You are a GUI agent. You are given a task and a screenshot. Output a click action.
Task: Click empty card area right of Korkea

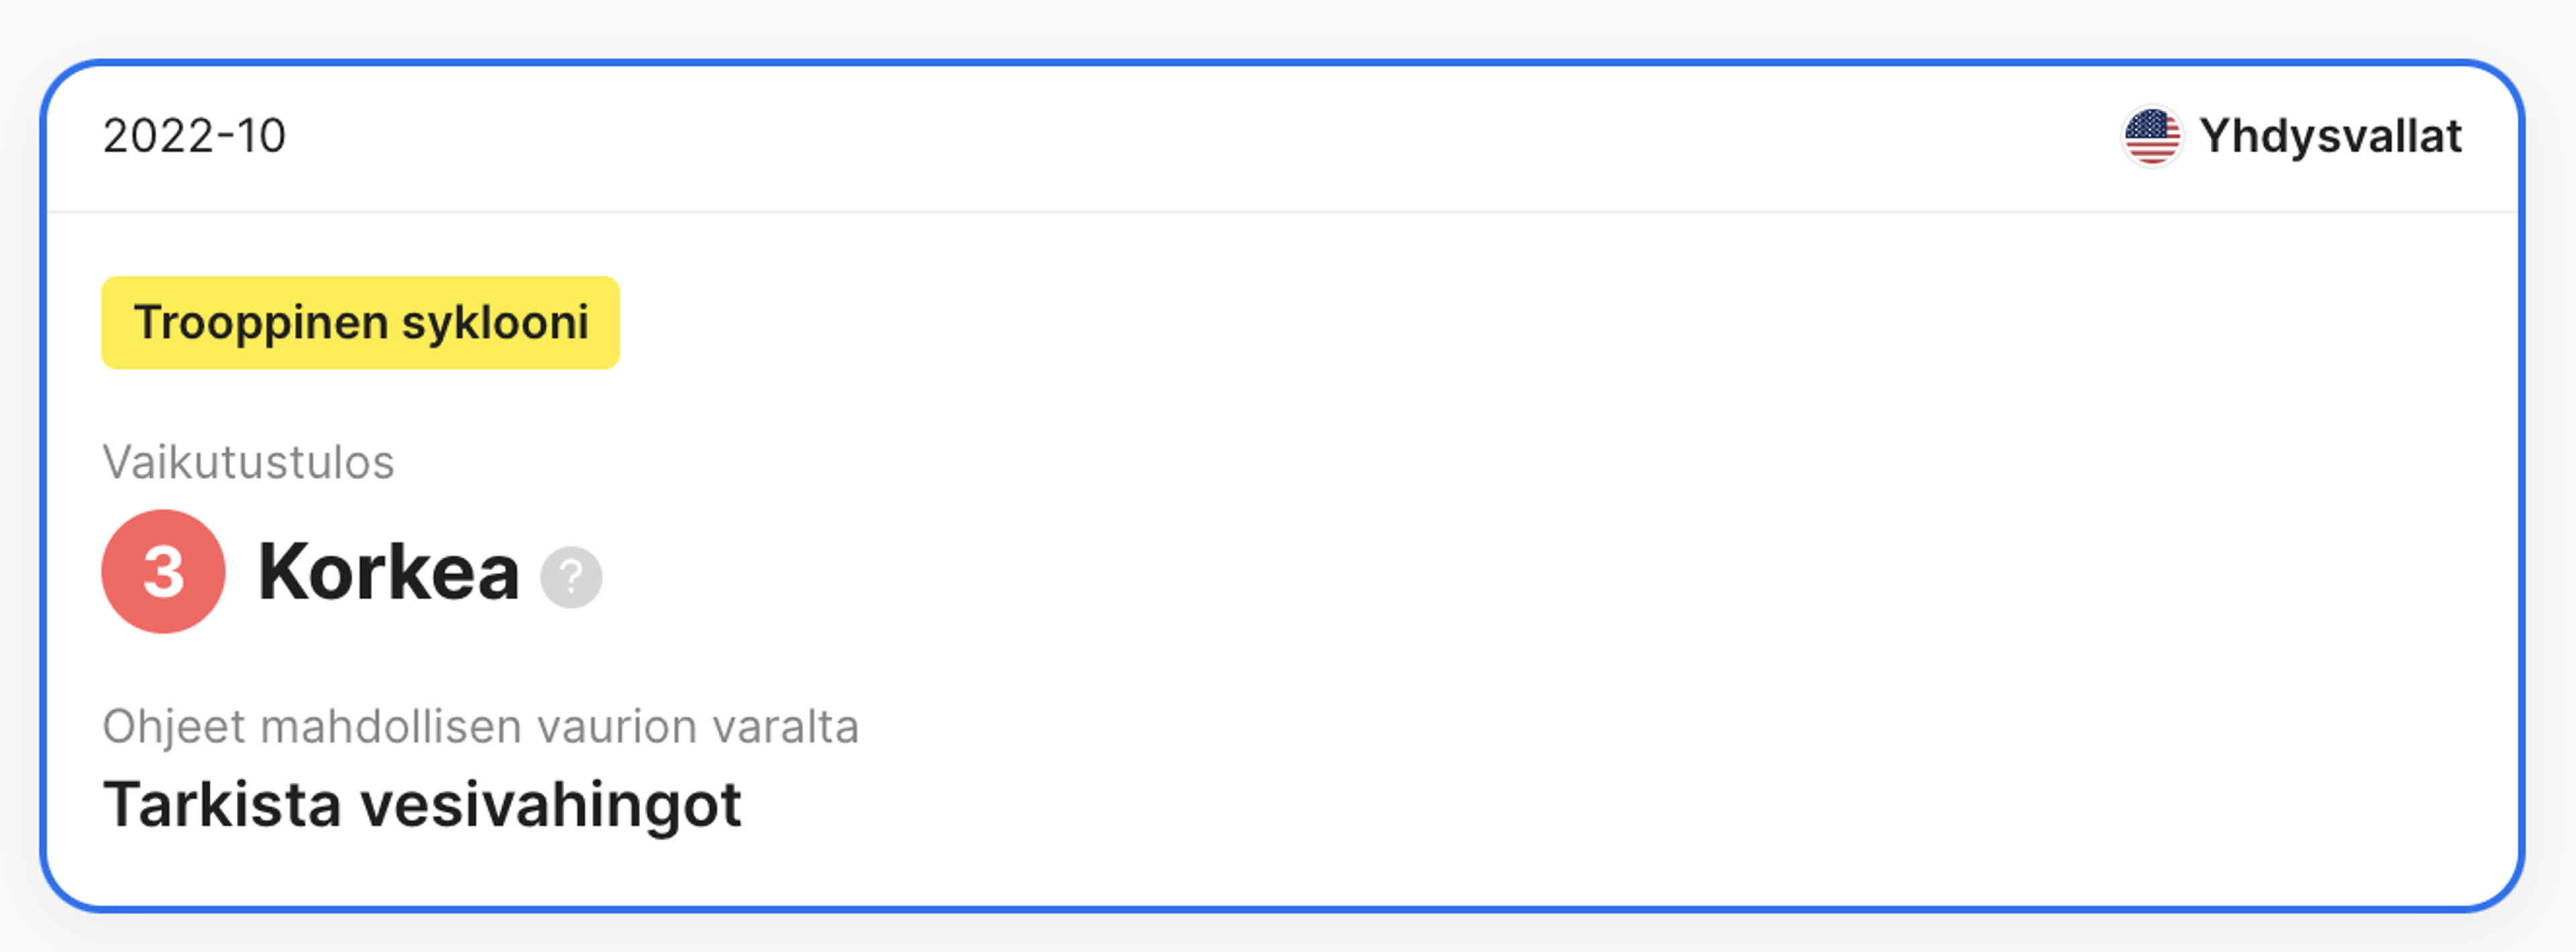click(x=1500, y=572)
